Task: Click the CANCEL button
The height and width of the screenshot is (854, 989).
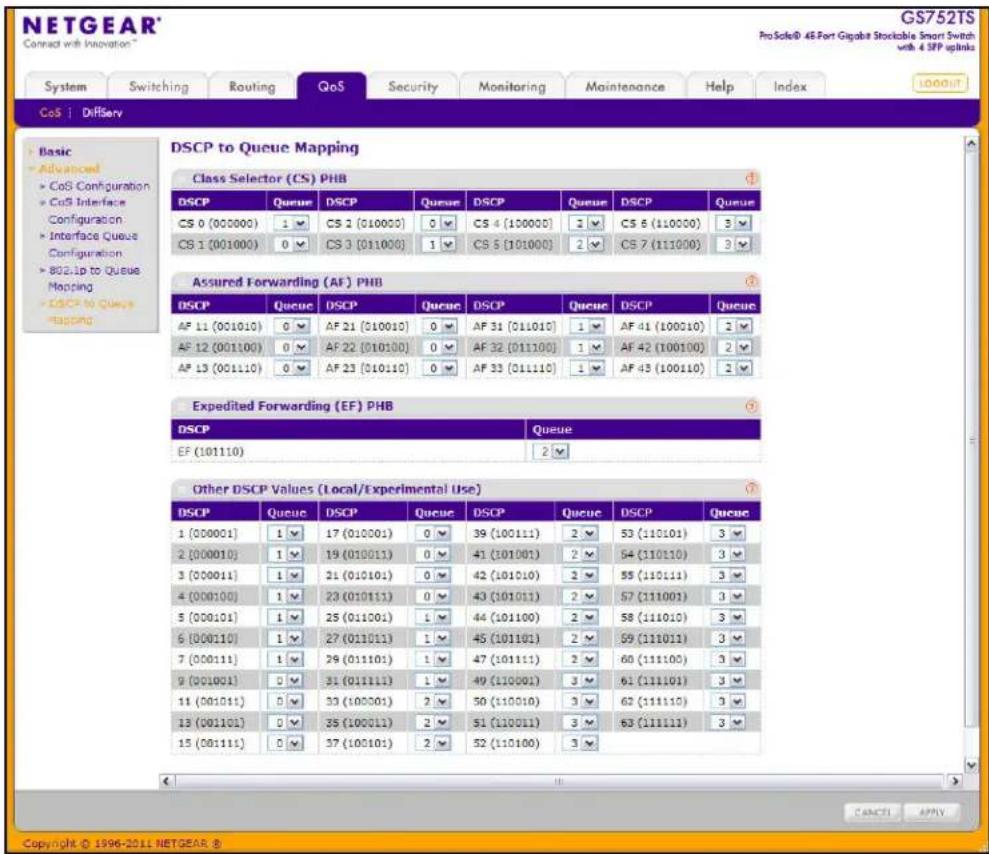Action: pos(872,812)
